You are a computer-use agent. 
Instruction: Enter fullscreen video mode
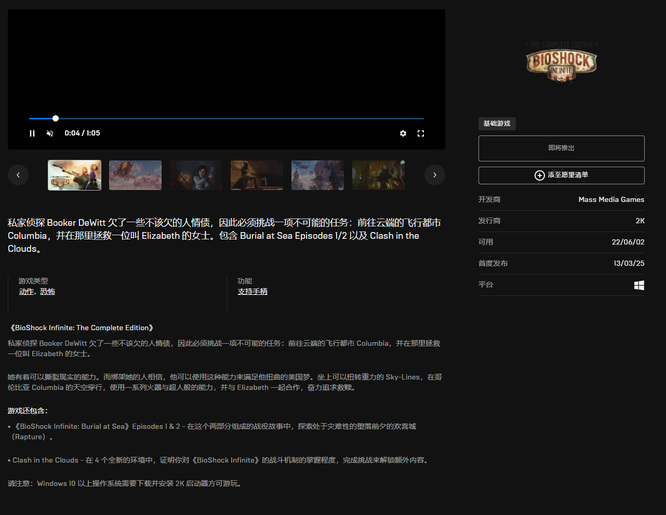(420, 133)
